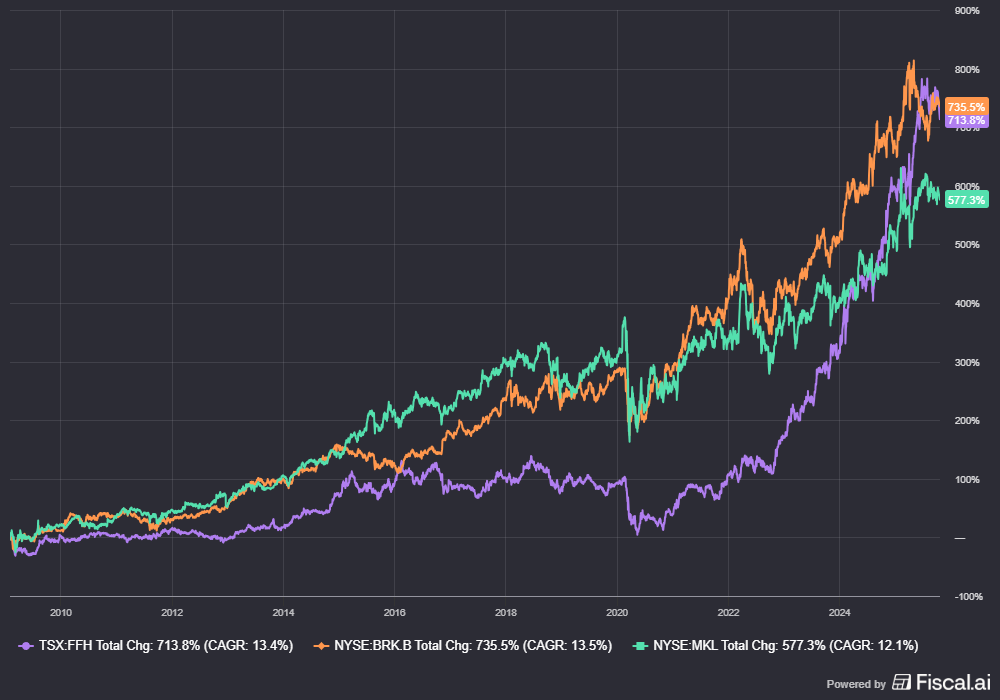The image size is (1000, 700).
Task: Click the -100% y-axis label
Action: tap(968, 597)
